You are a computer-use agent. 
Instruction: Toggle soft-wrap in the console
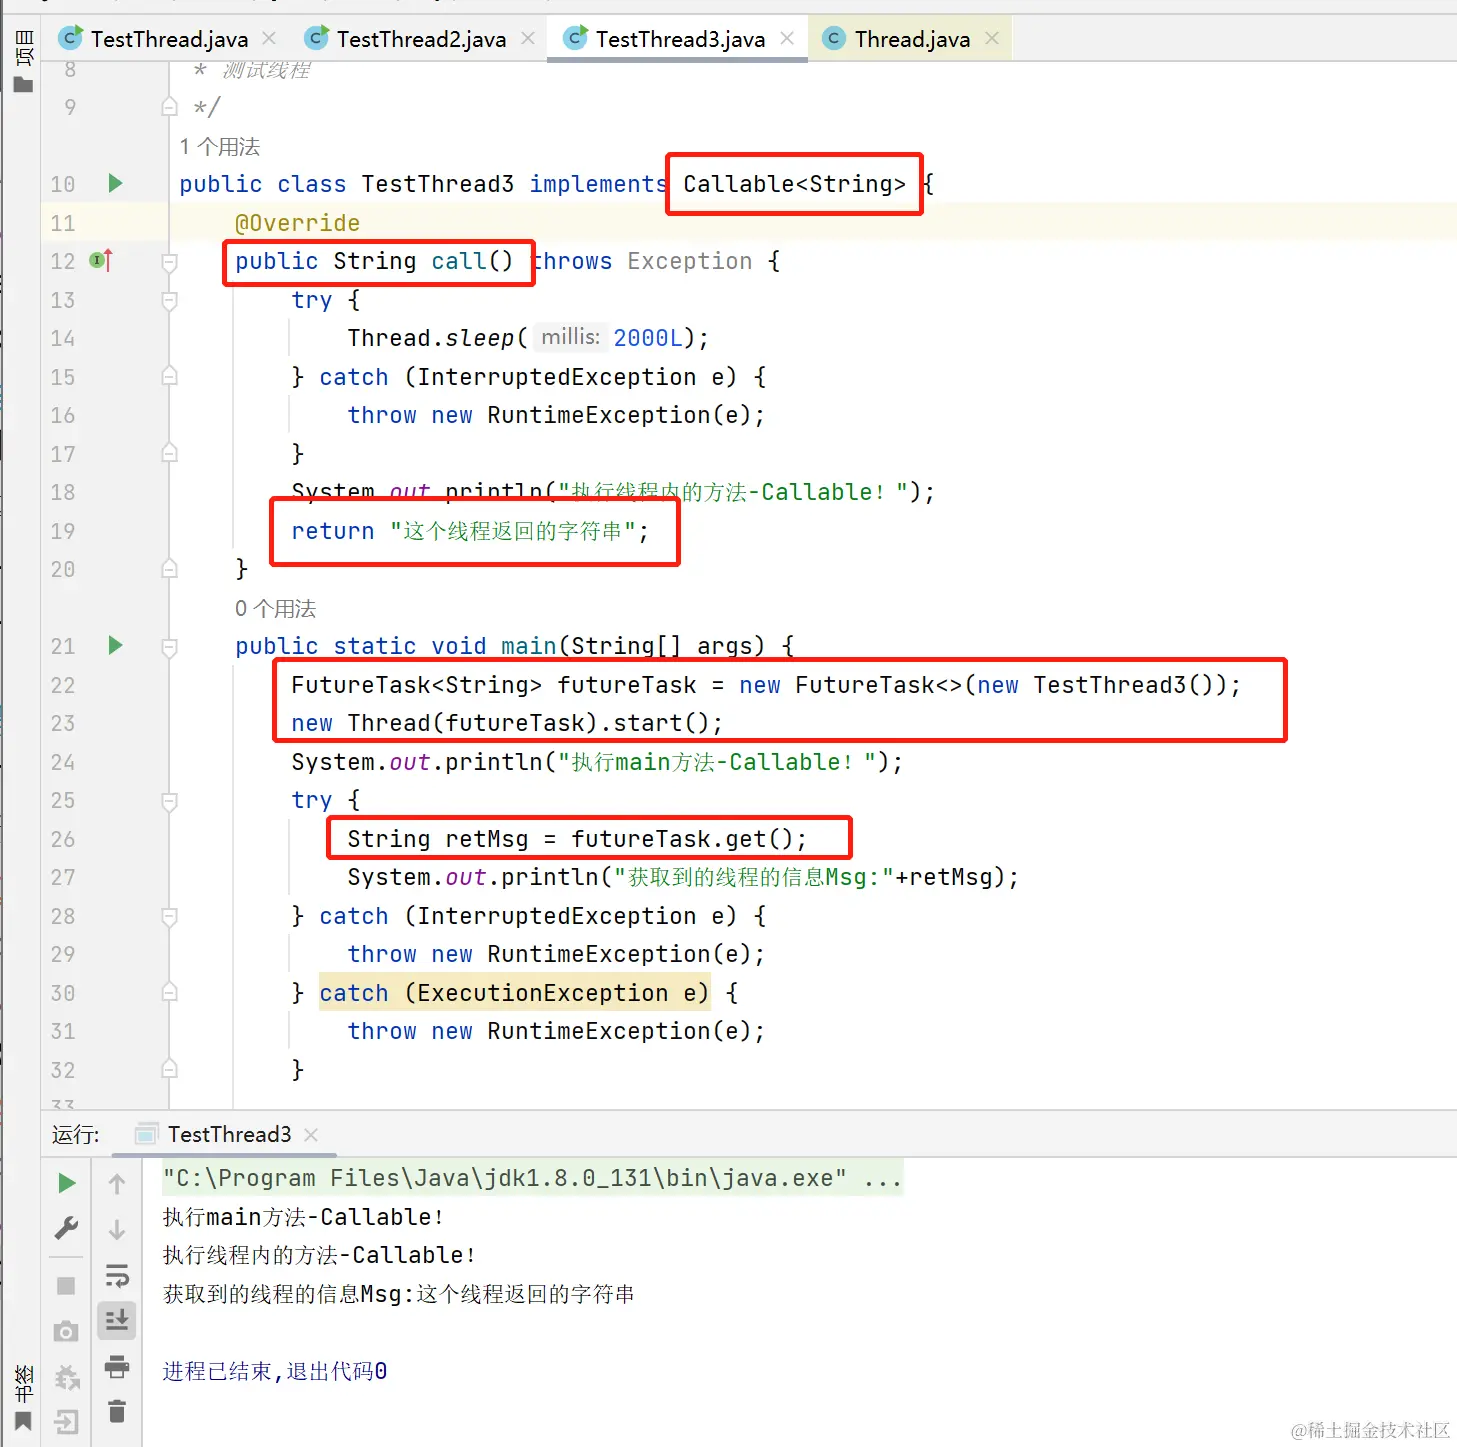coord(117,1275)
